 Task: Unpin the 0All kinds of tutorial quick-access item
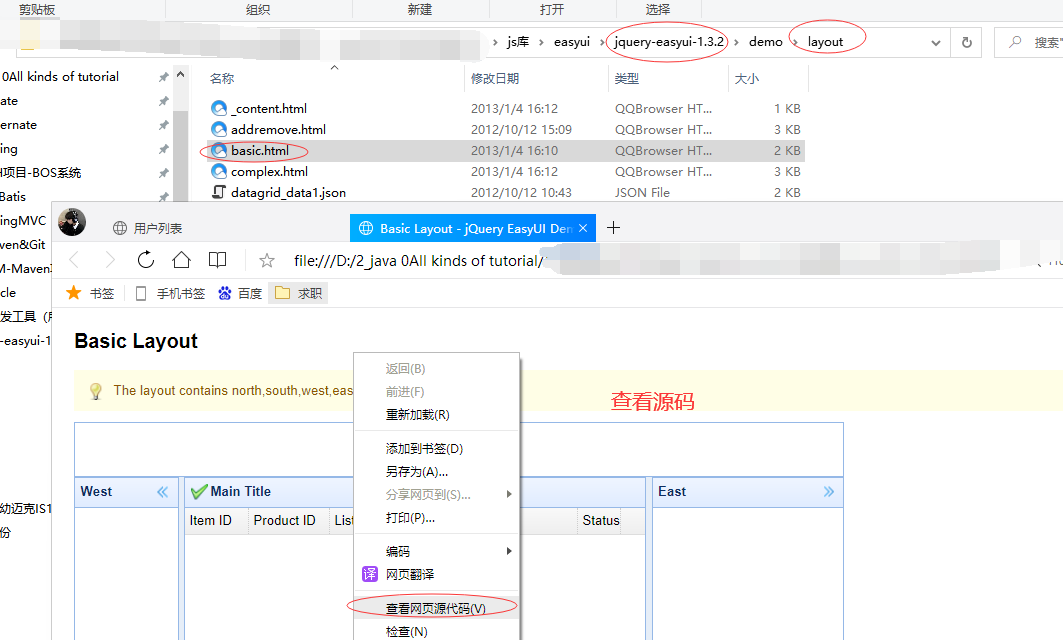[x=163, y=77]
